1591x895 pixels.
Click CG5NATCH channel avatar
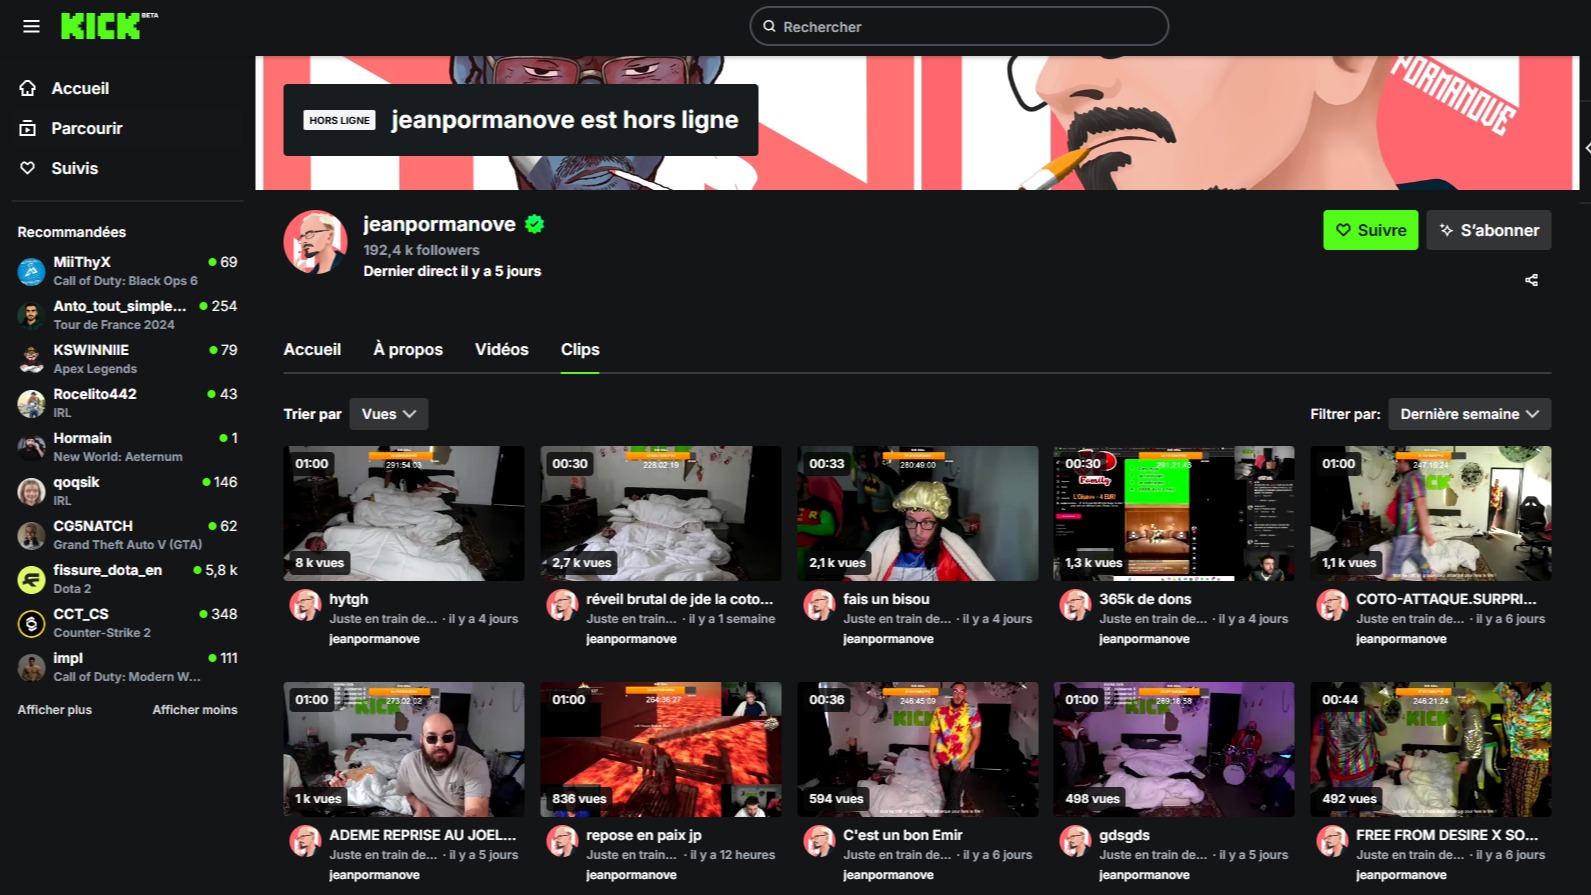pyautogui.click(x=32, y=535)
